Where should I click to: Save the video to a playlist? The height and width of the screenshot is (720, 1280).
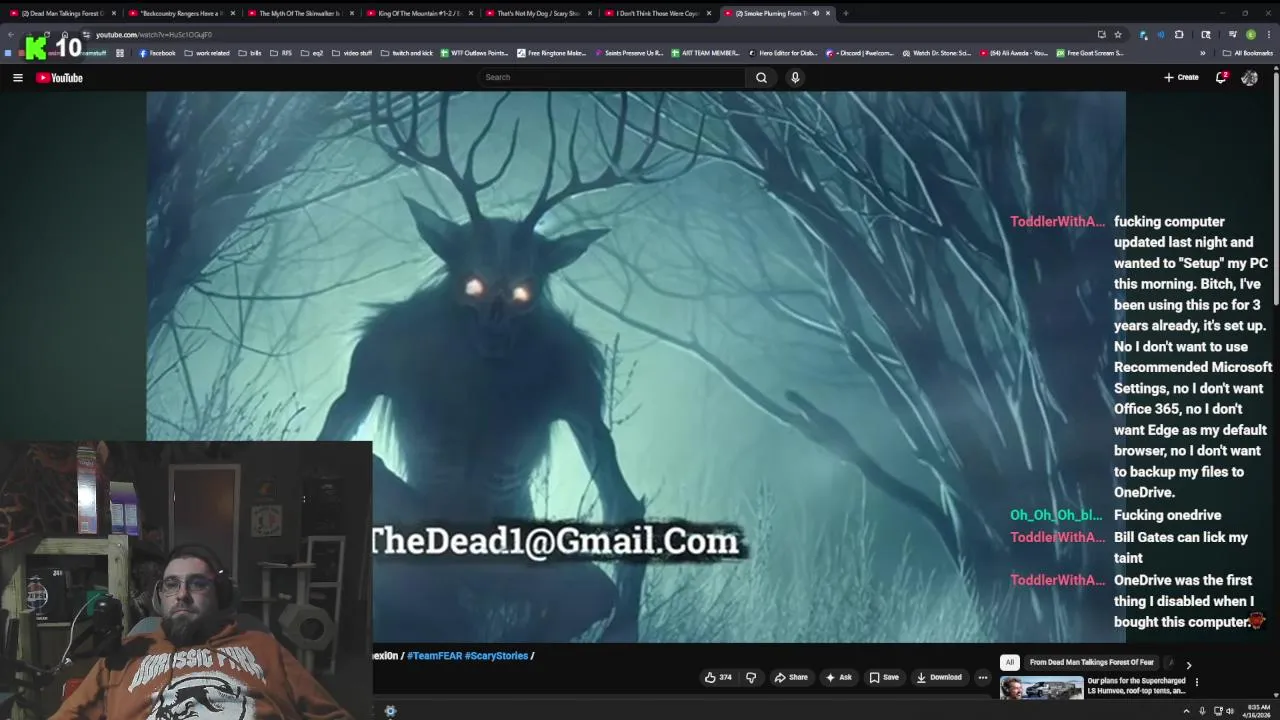pos(884,677)
